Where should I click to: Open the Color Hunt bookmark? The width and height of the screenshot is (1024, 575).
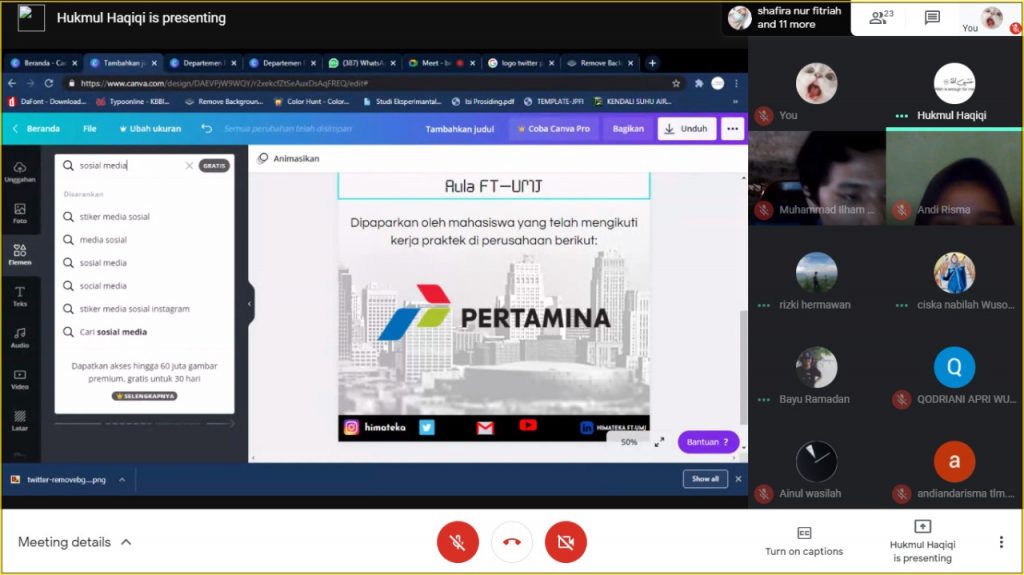tap(312, 101)
